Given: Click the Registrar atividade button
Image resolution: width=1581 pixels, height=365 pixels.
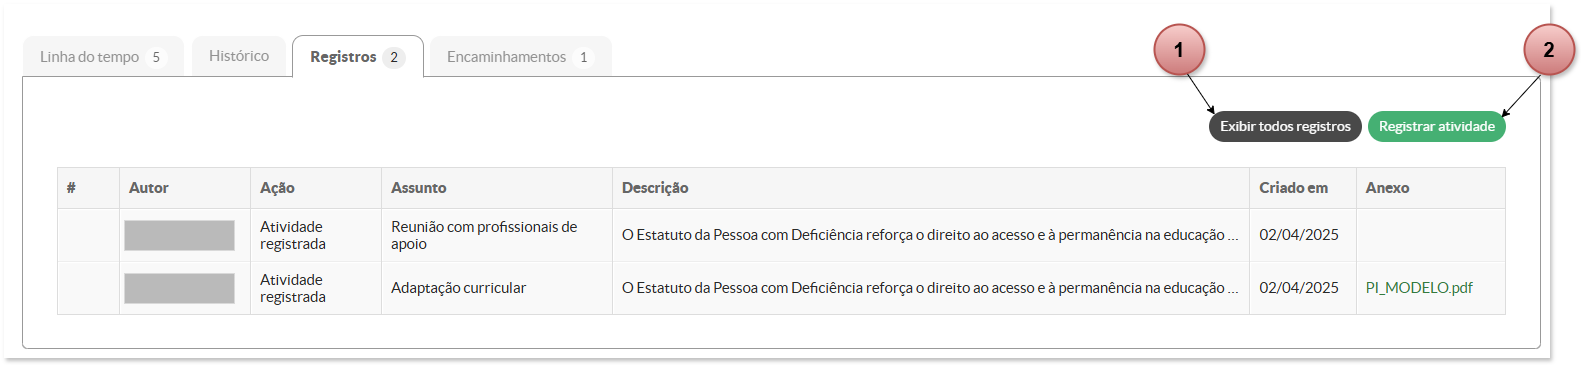Looking at the screenshot, I should 1436,126.
